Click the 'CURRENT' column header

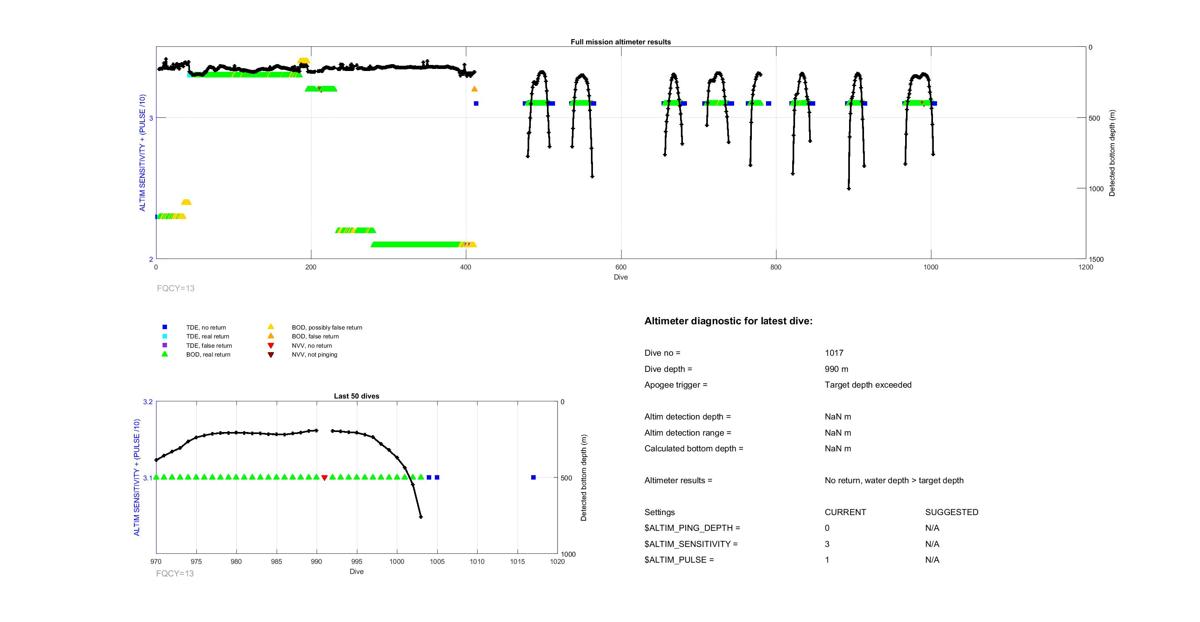tap(845, 513)
